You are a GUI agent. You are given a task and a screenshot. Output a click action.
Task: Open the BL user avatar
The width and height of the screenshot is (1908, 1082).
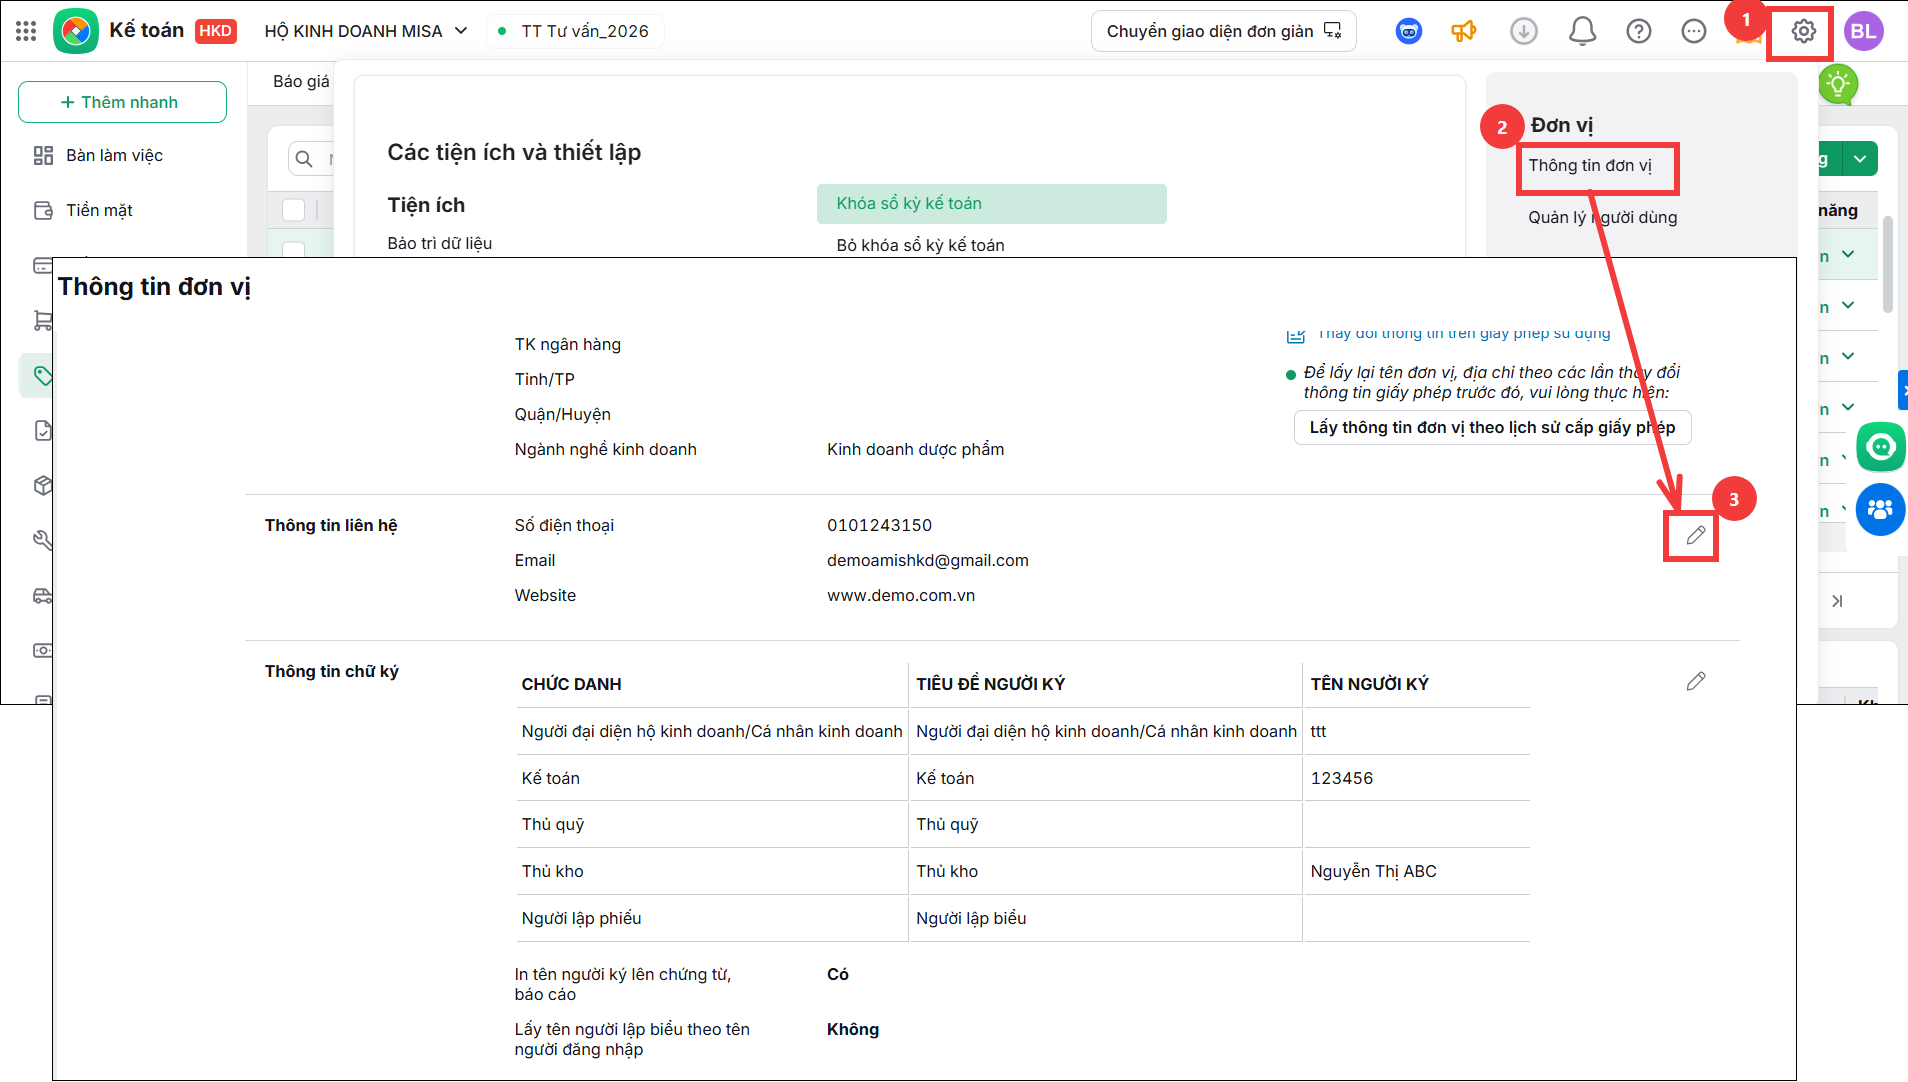[1863, 31]
